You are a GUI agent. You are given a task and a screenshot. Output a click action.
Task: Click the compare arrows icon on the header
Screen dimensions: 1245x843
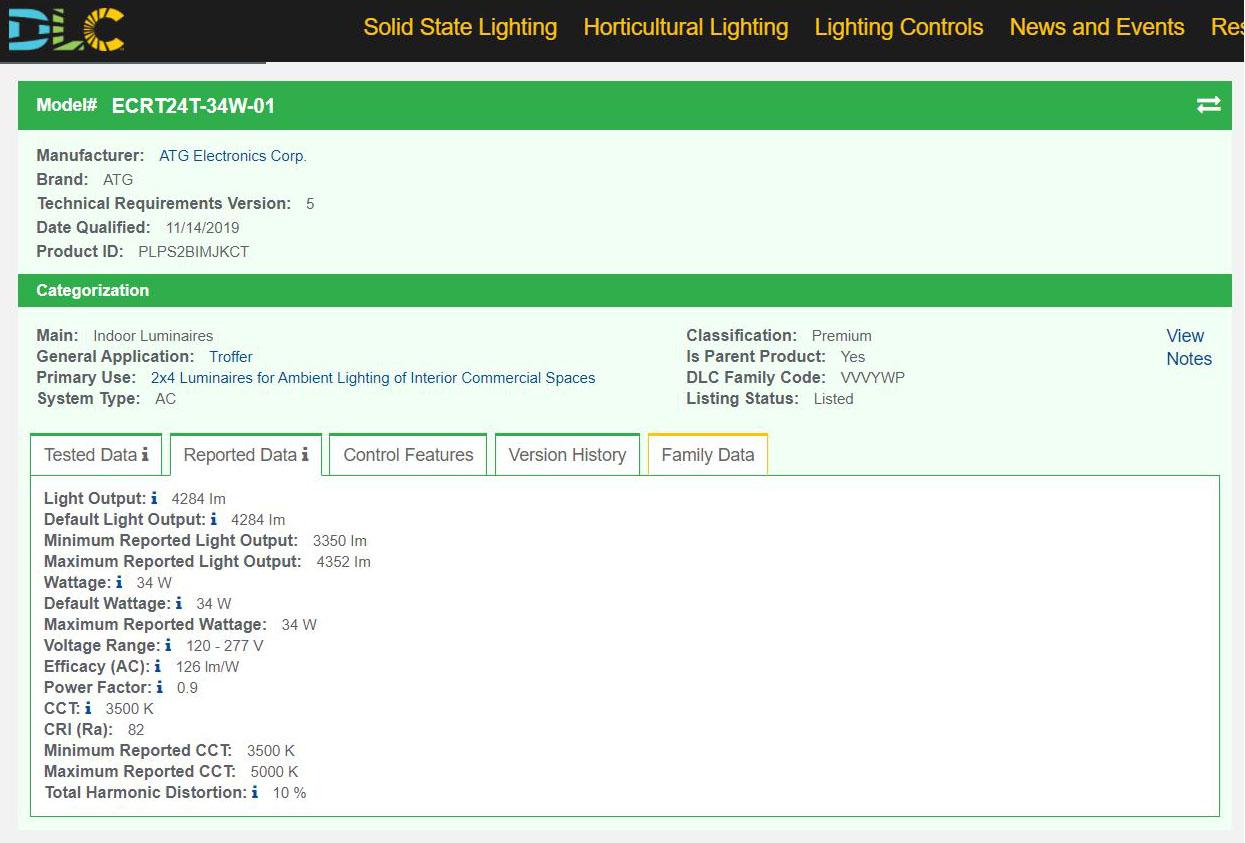coord(1209,104)
